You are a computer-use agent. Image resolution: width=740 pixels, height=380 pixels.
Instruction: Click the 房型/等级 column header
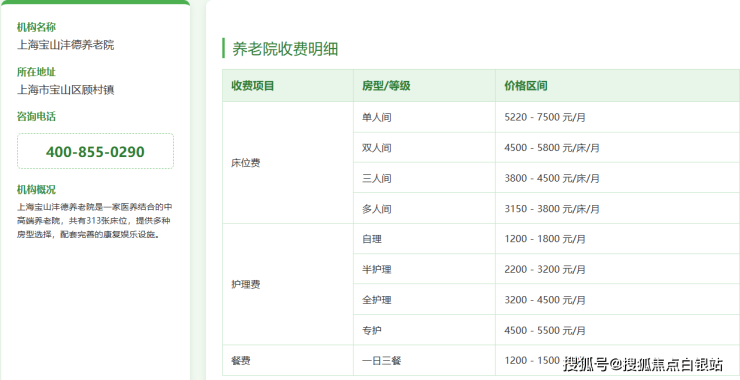point(424,85)
